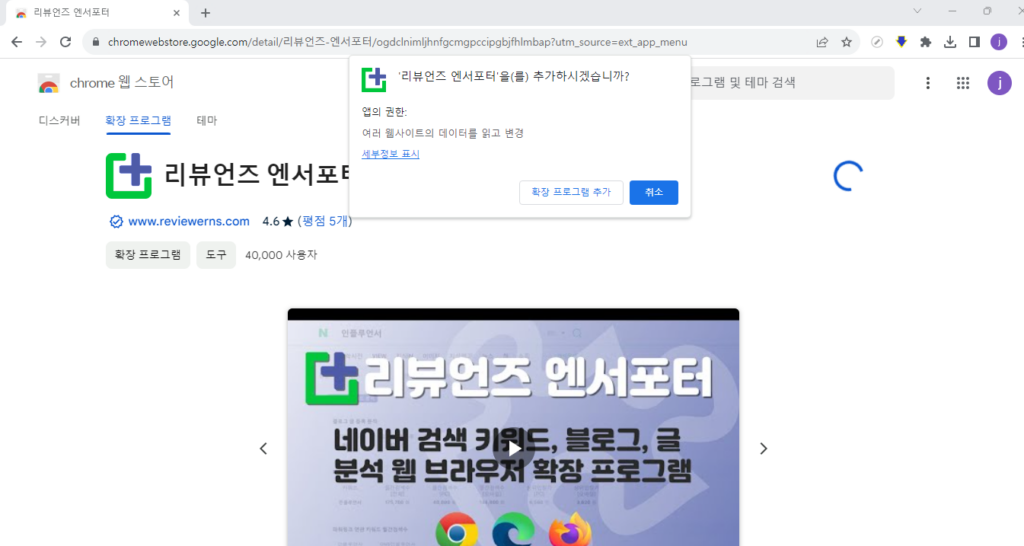Select the 리뷰언즈 엔서포터 browser tab
The height and width of the screenshot is (546, 1024).
coord(97,12)
